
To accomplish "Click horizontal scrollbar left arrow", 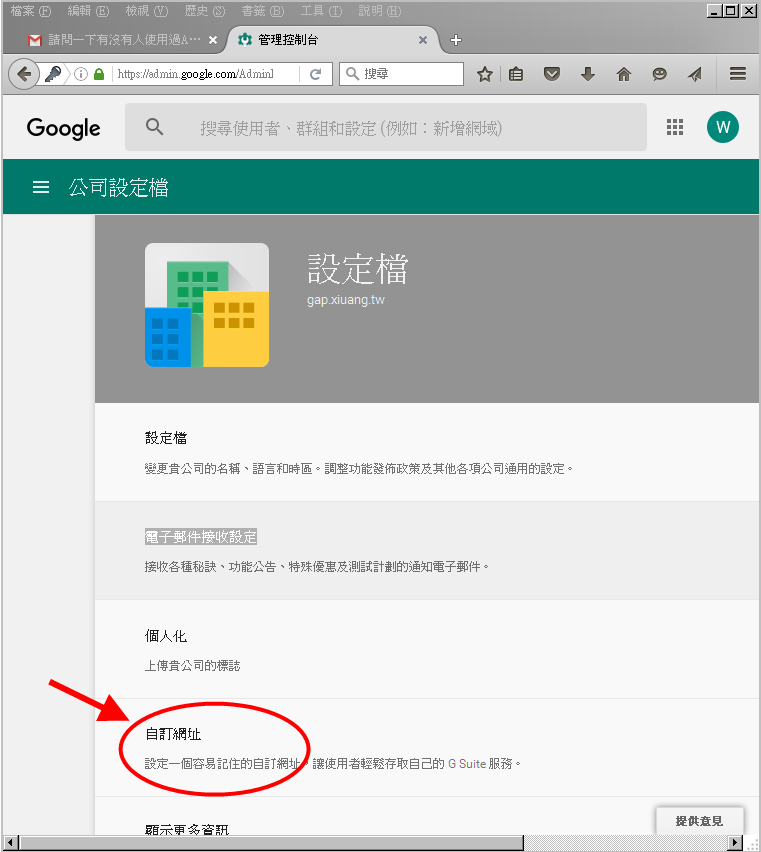I will (10, 843).
